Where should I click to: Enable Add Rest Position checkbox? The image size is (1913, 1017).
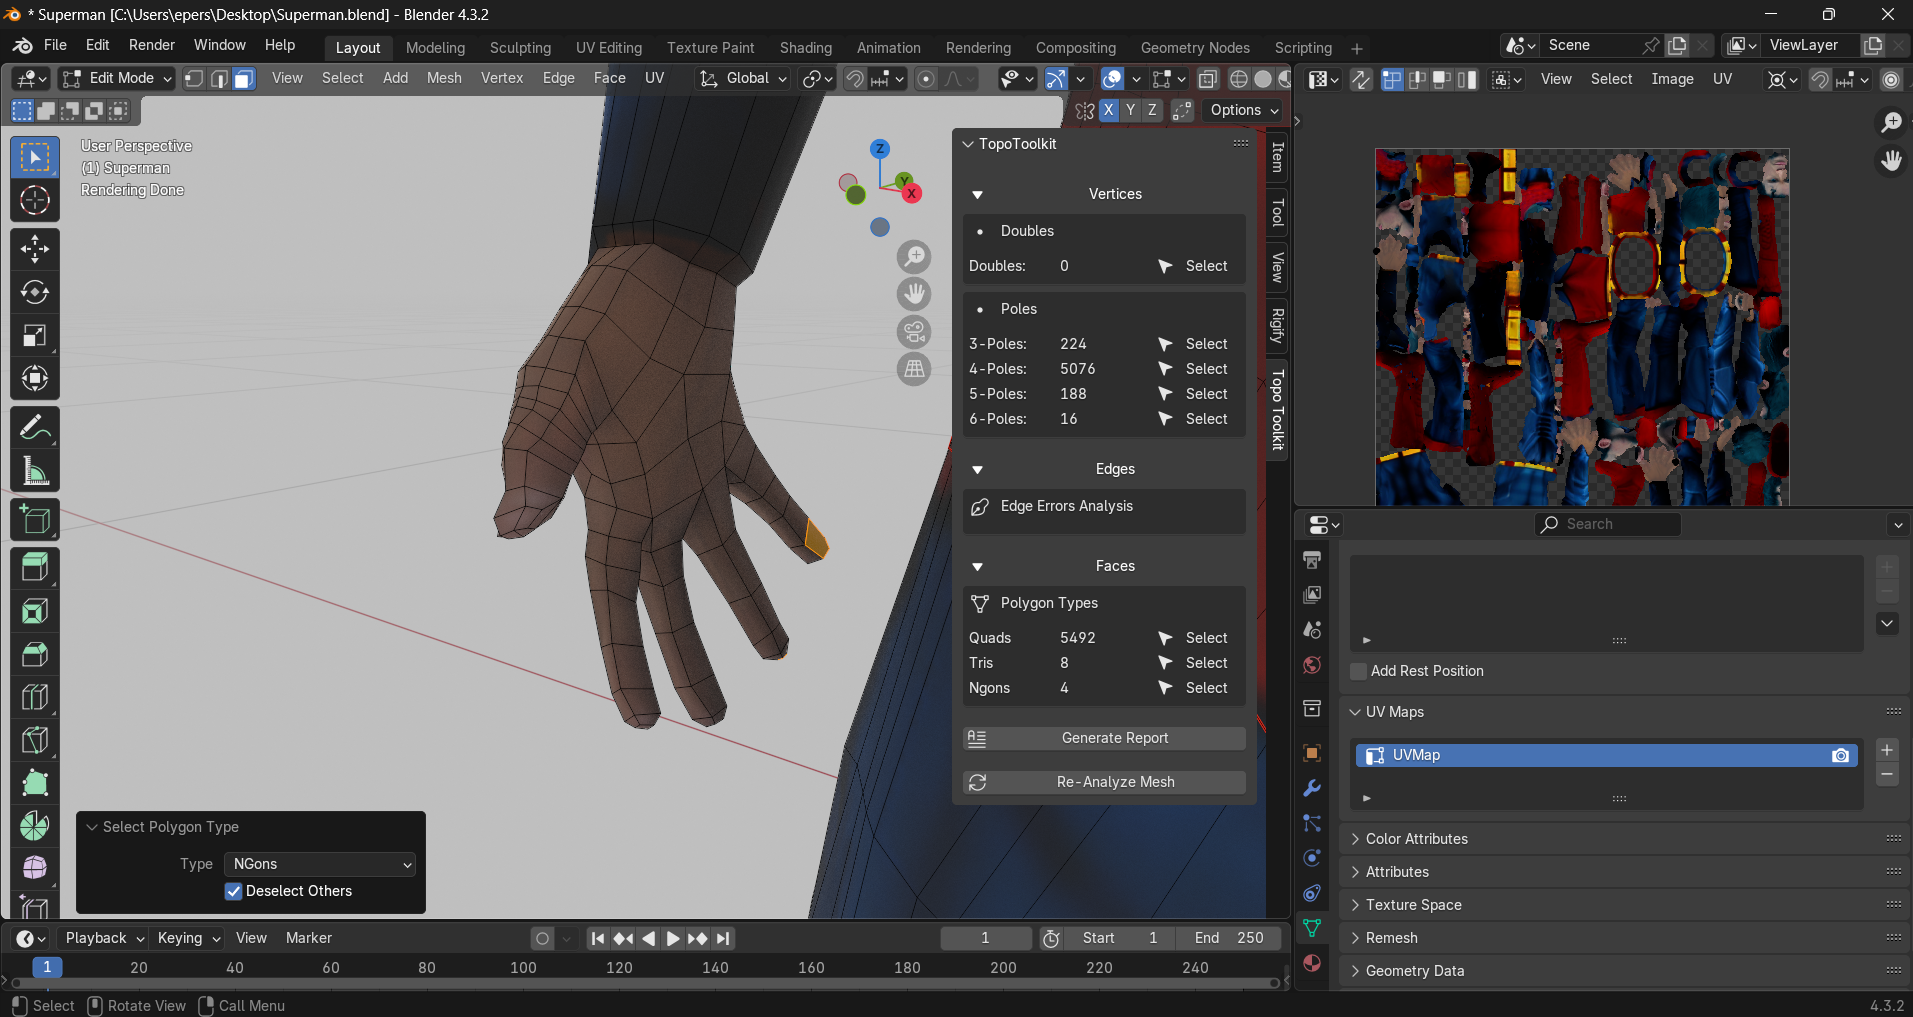1358,671
